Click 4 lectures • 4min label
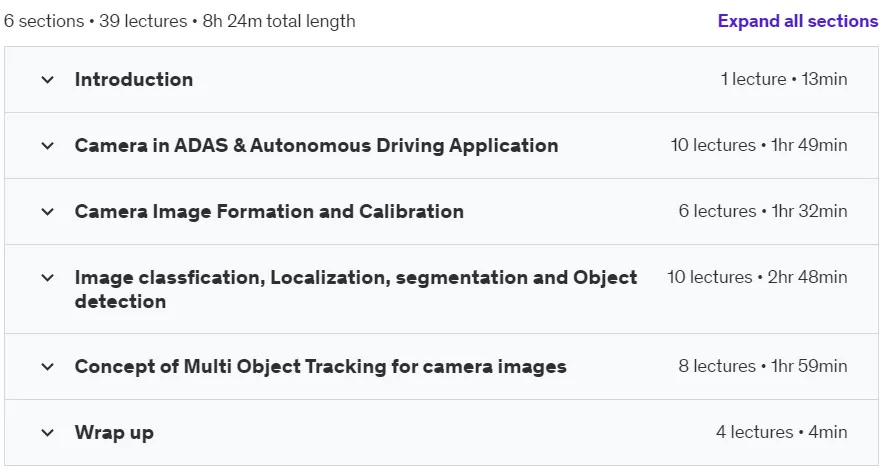883x471 pixels. [x=782, y=432]
